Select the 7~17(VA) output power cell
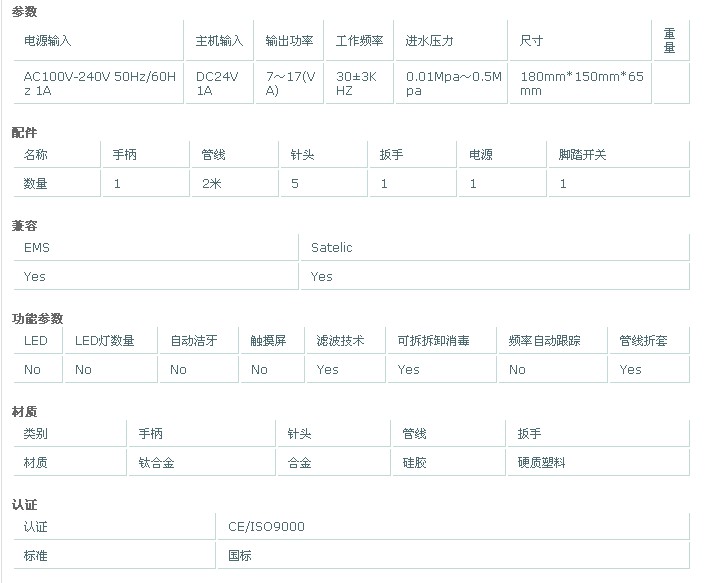The height and width of the screenshot is (583, 719). (290, 83)
